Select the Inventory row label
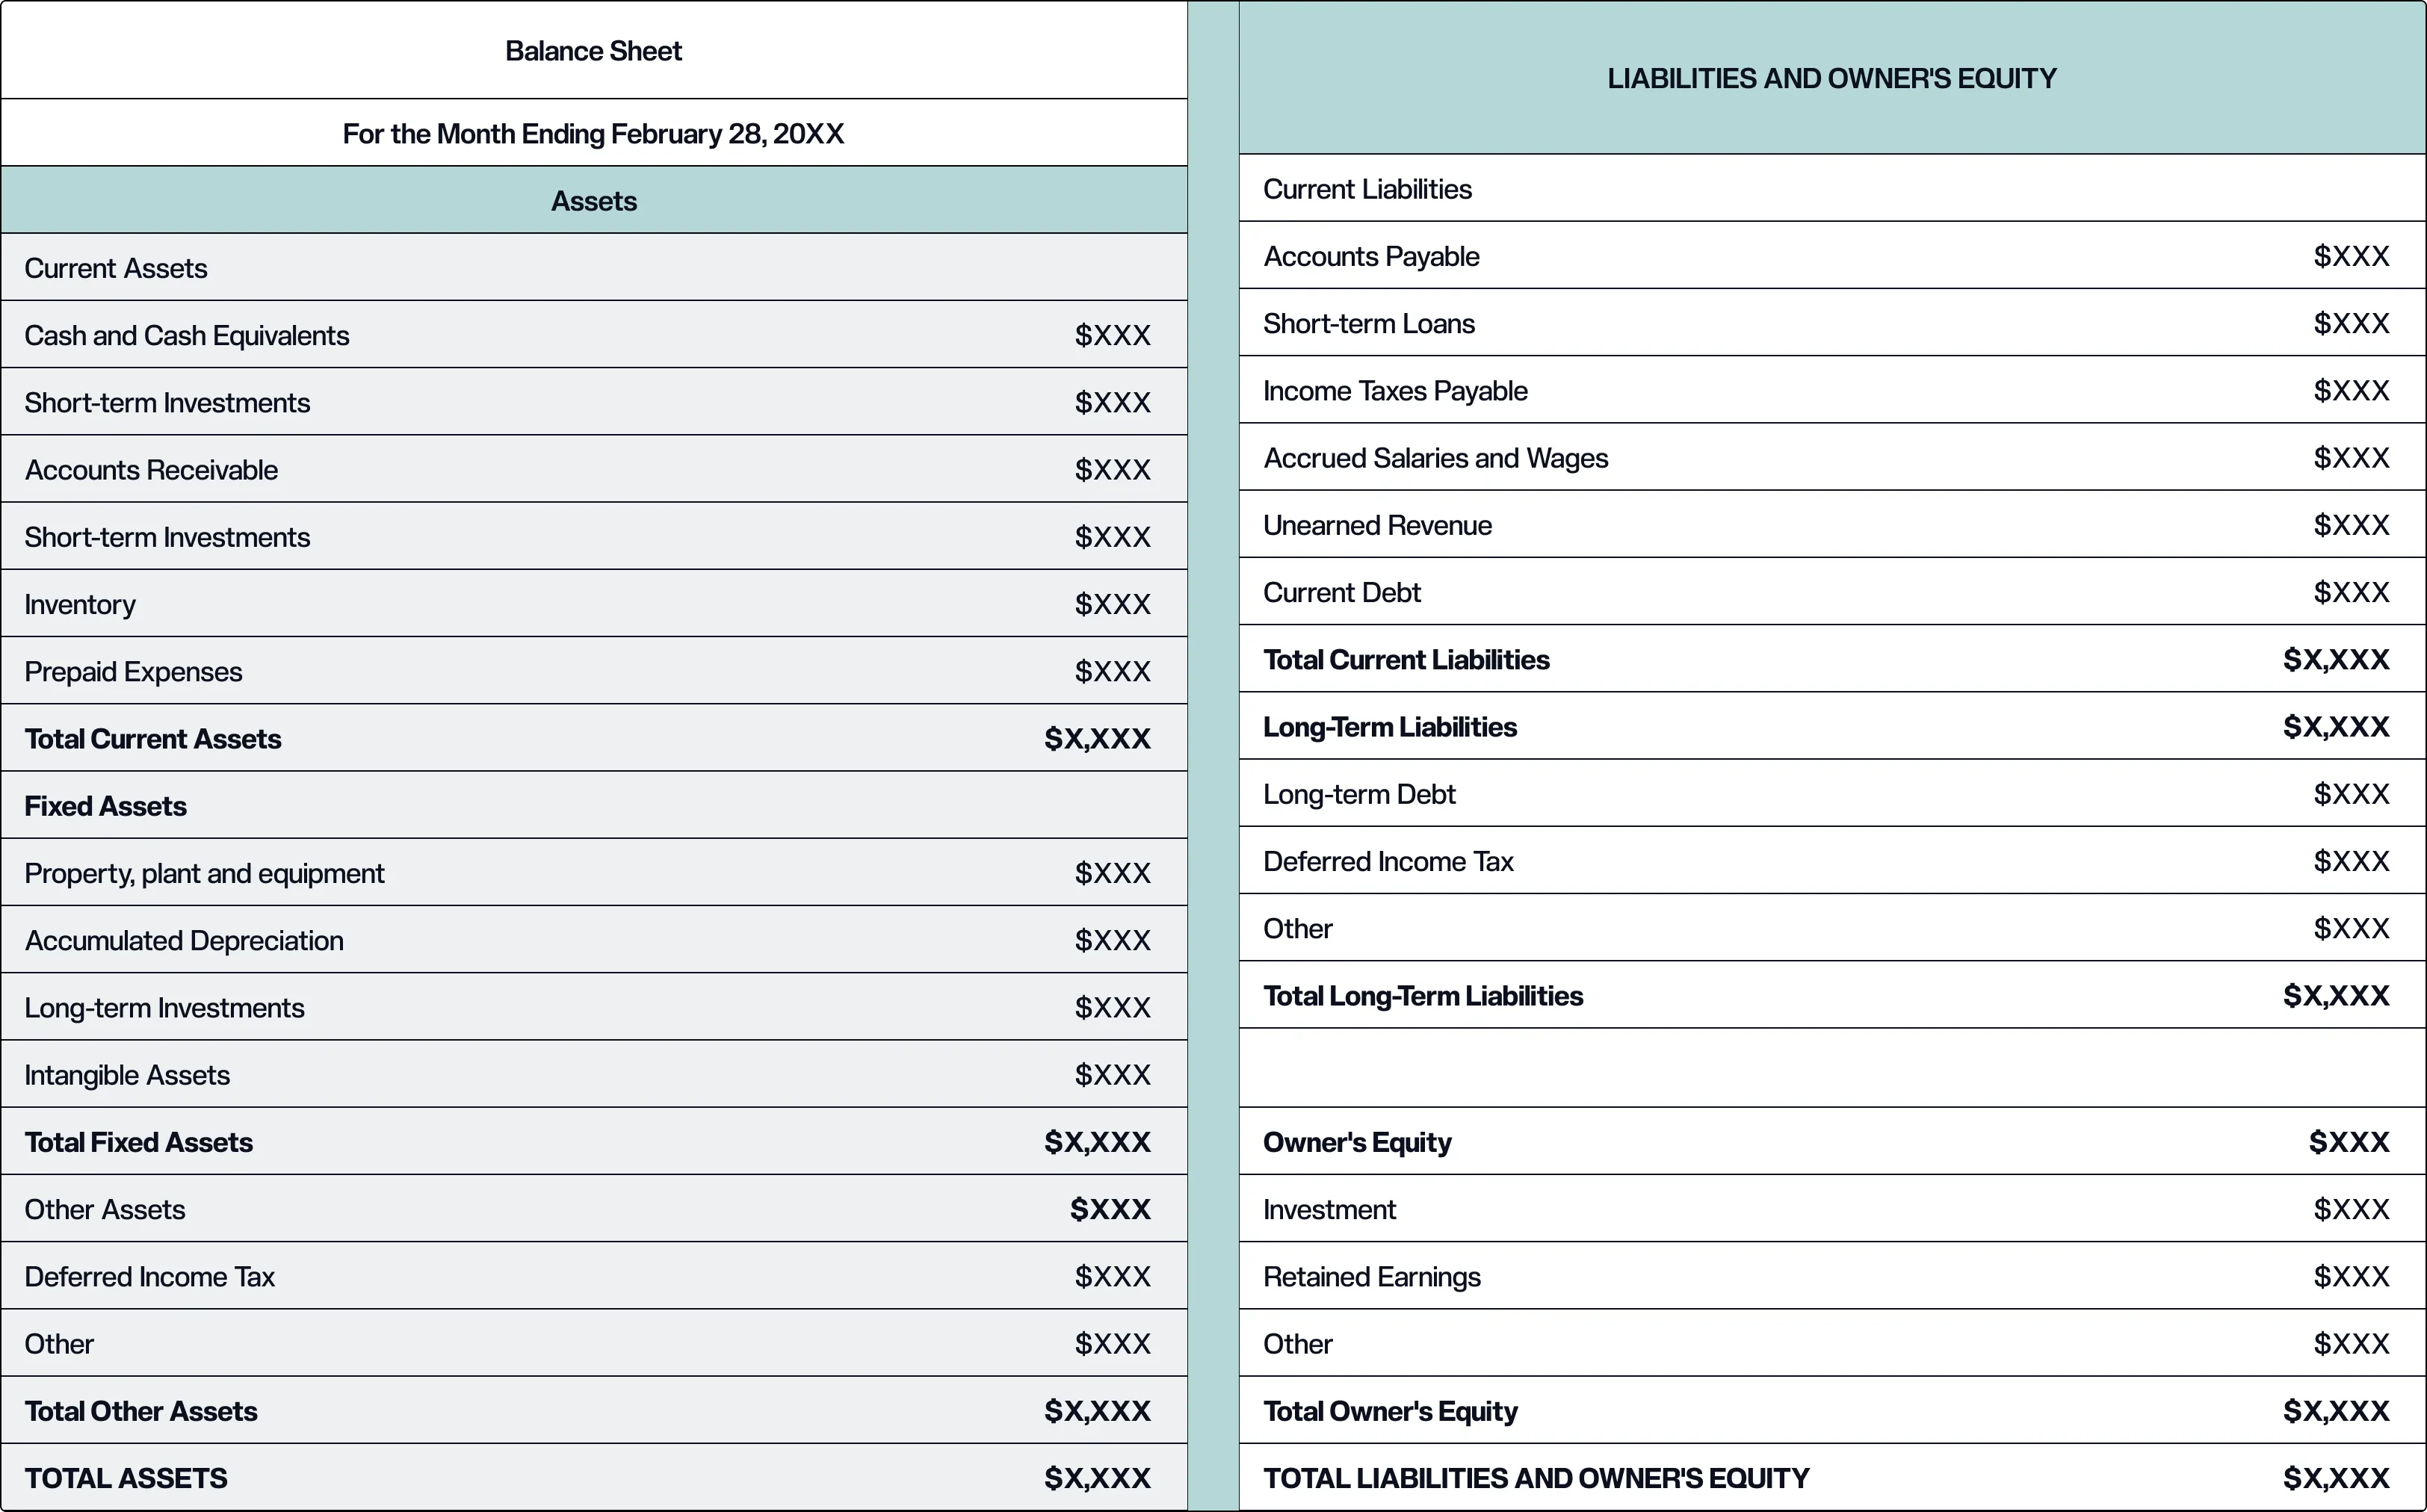The height and width of the screenshot is (1512, 2427). point(80,604)
